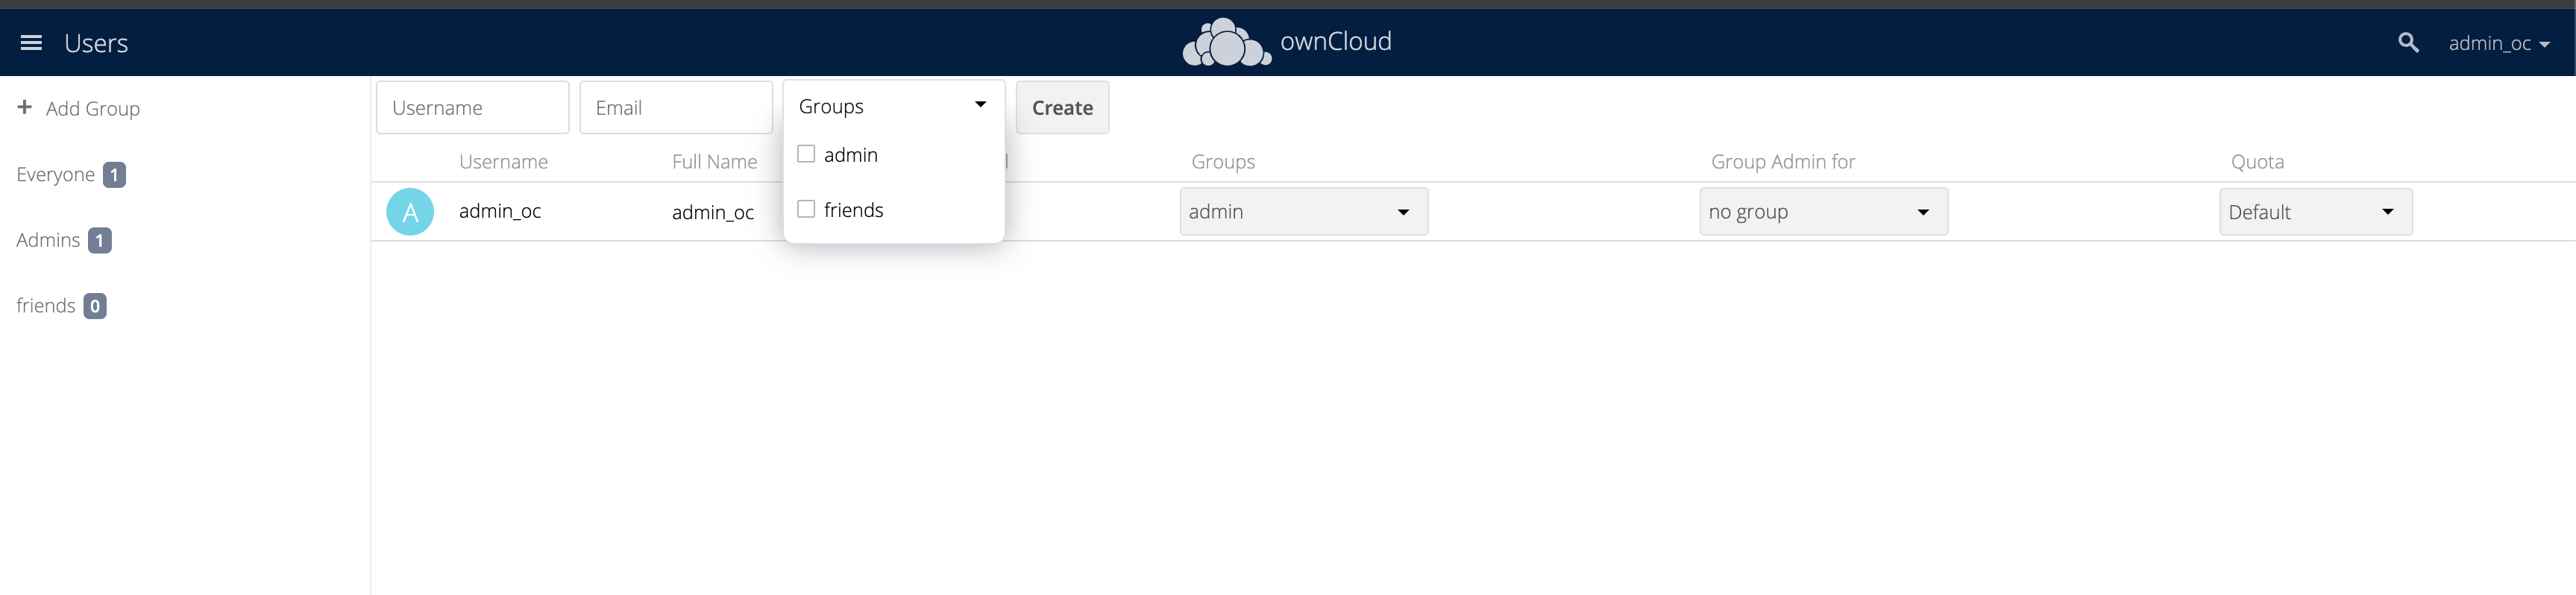Screen dimensions: 2576x595
Task: Open the admin groups dropdown for admin_oc
Action: (x=1303, y=212)
